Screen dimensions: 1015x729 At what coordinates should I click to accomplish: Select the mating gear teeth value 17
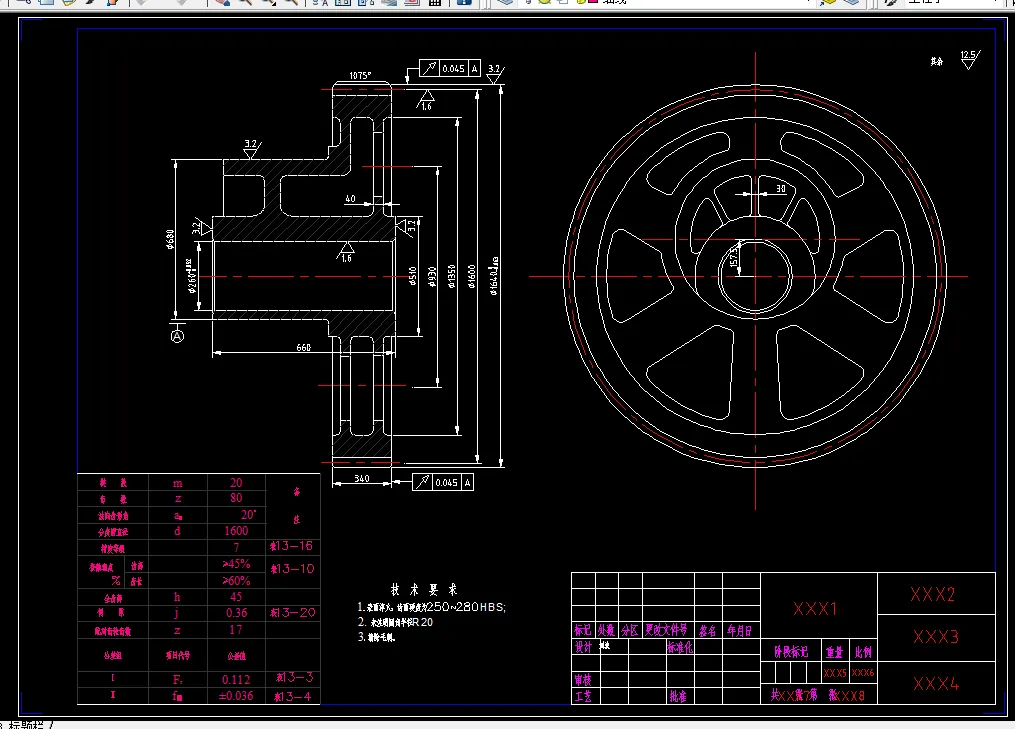(x=236, y=629)
